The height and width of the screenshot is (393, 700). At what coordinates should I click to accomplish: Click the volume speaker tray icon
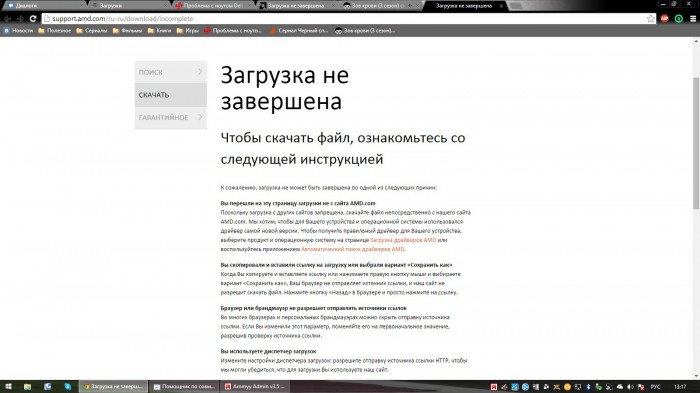[630, 387]
